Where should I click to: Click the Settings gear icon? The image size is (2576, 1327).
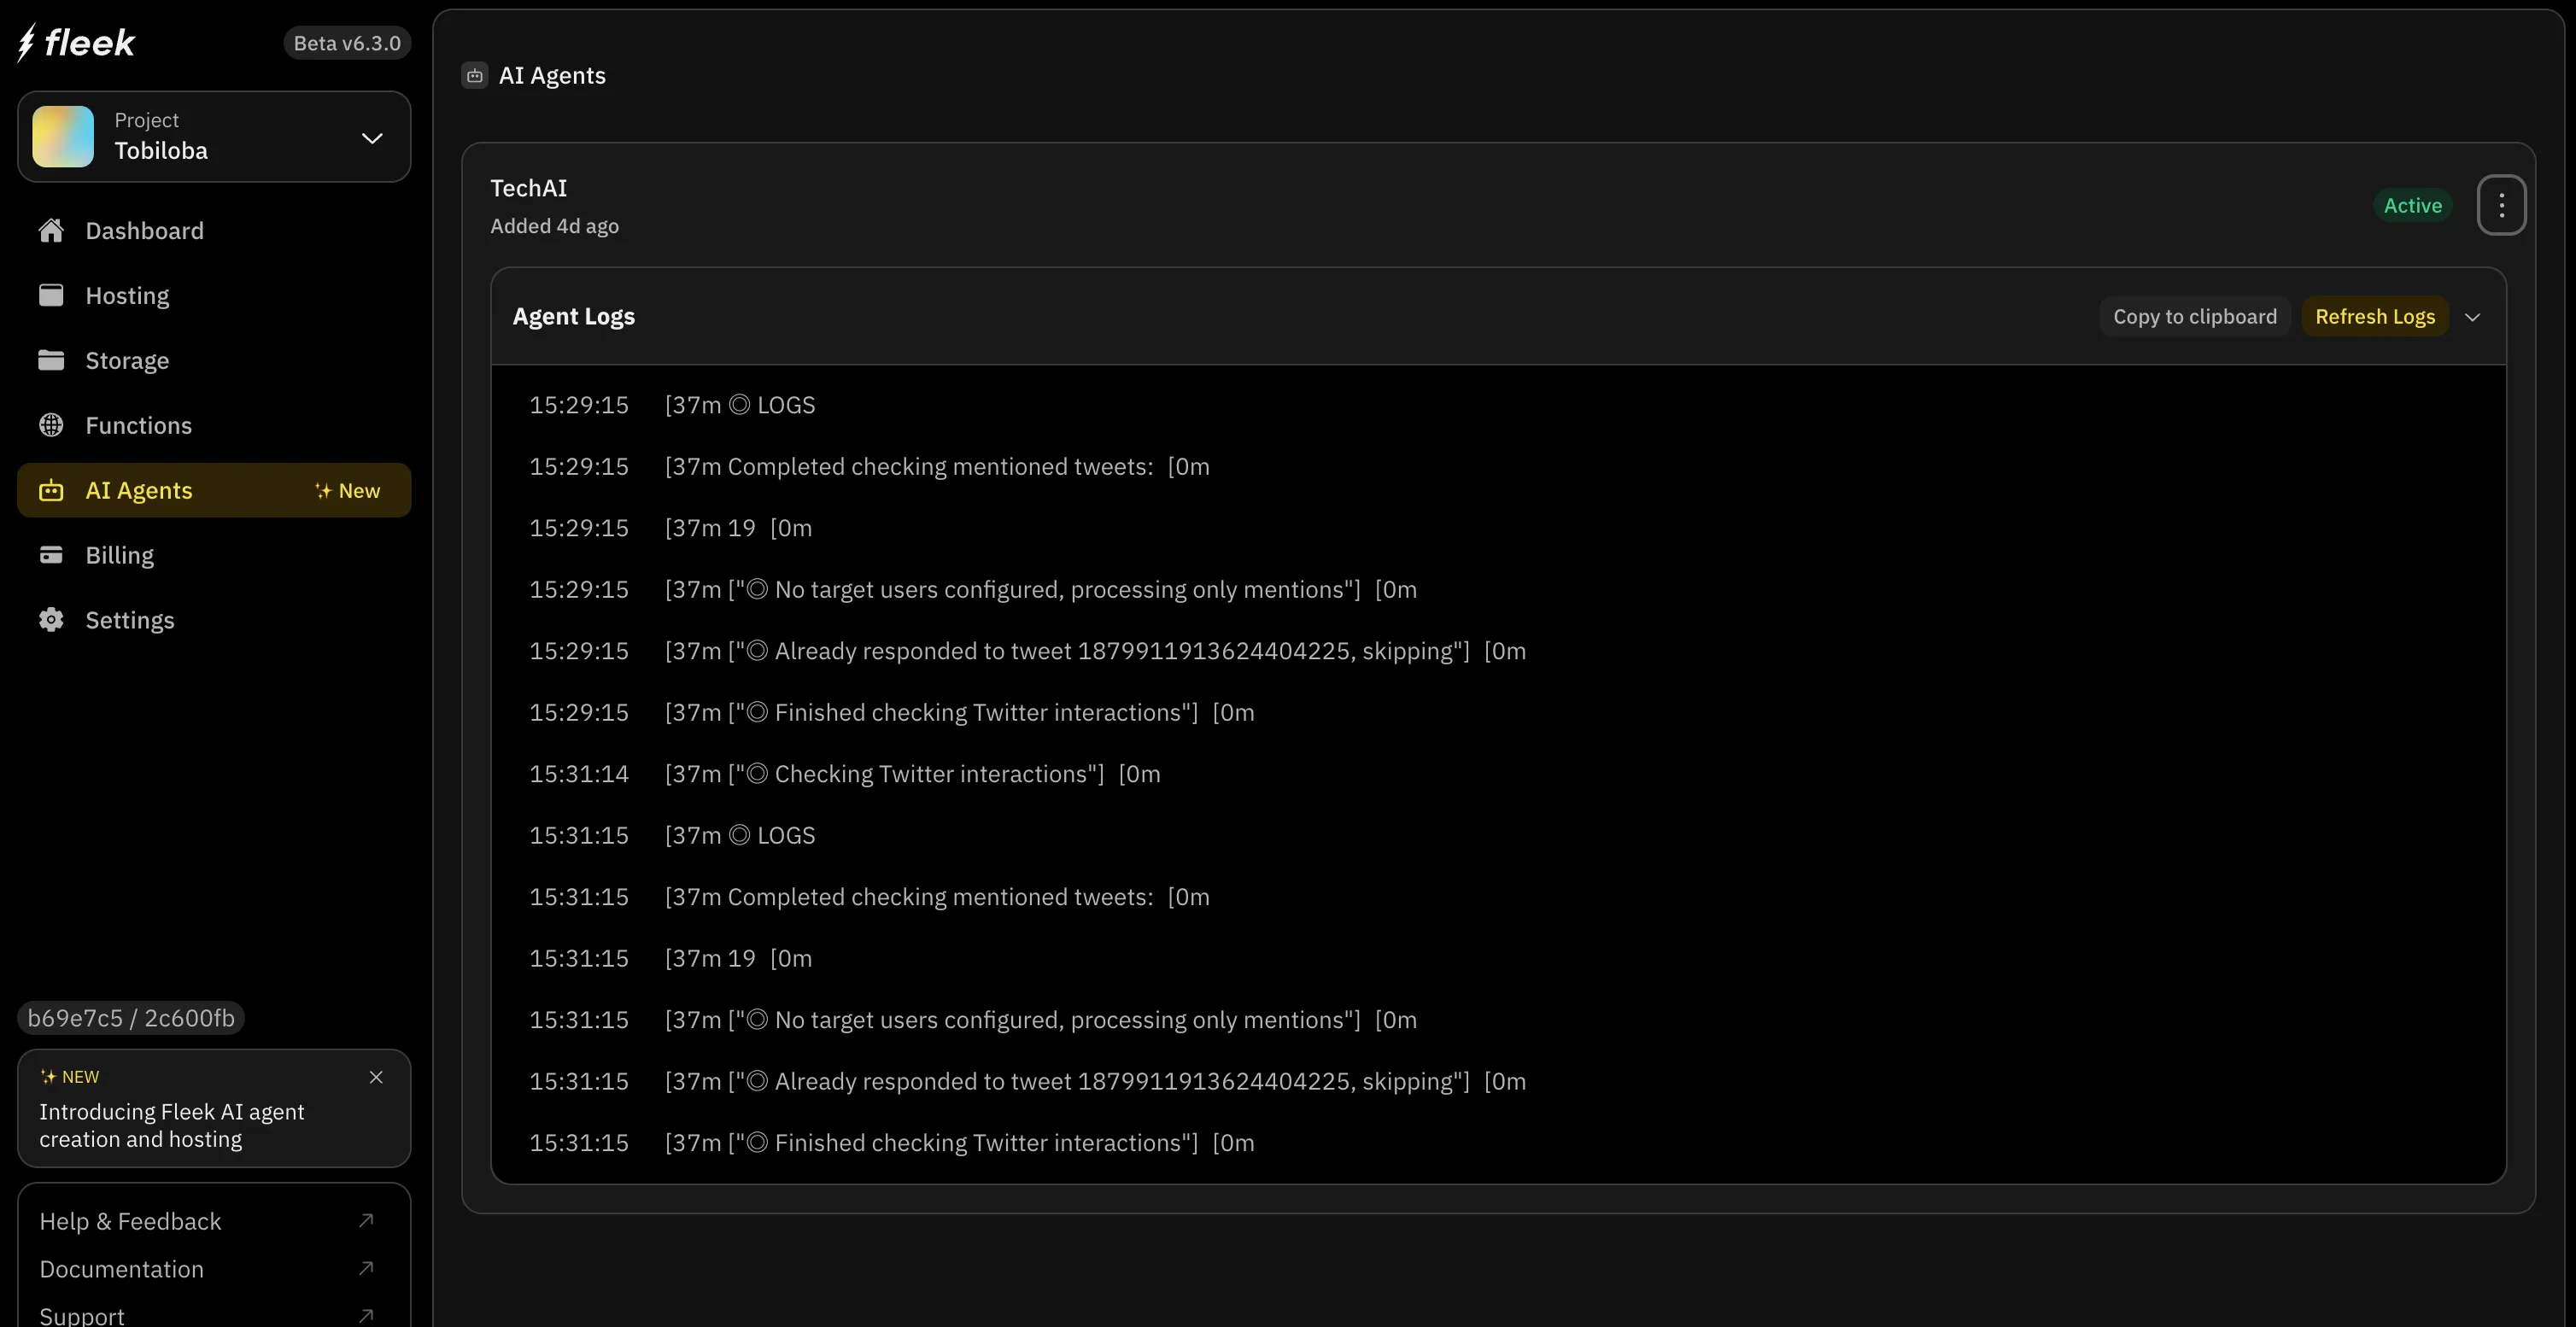click(51, 620)
